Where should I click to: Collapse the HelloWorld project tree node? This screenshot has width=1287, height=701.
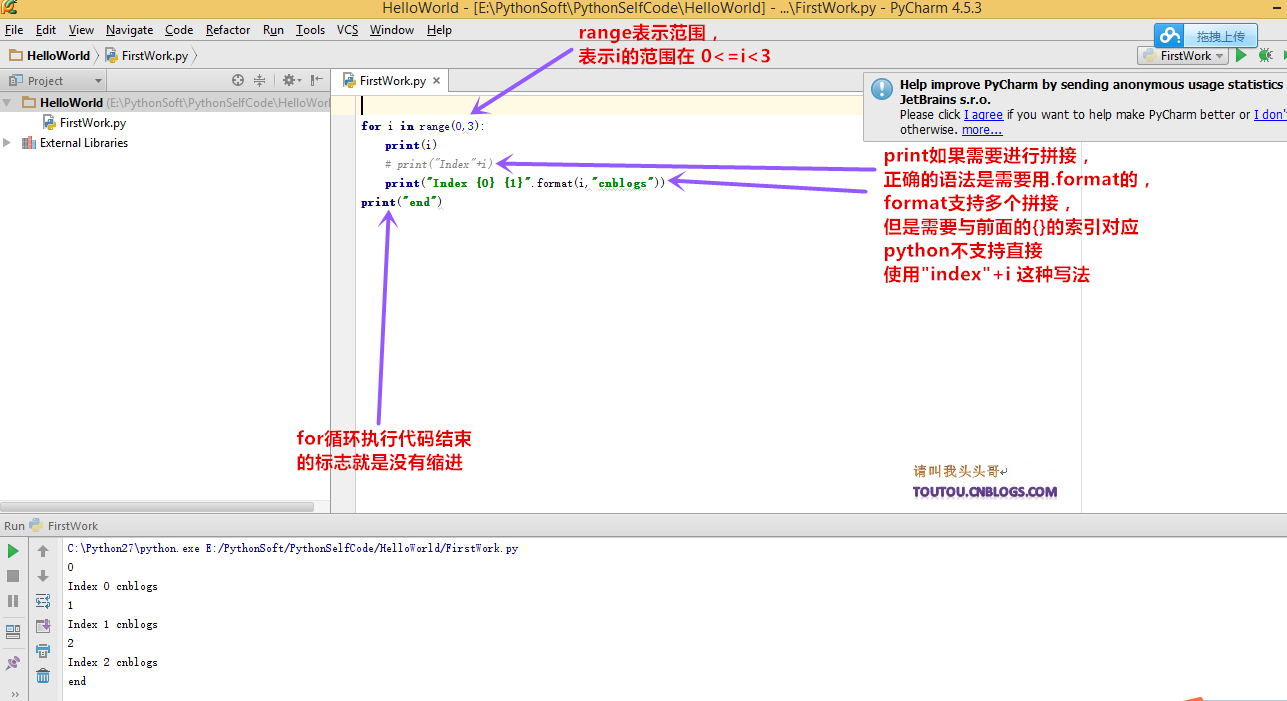pyautogui.click(x=7, y=102)
